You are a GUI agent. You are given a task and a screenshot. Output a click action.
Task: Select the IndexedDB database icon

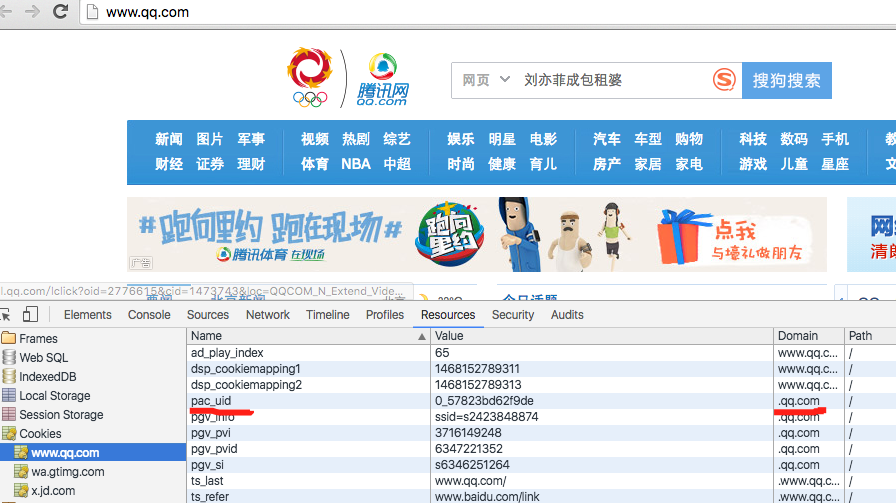click(x=9, y=376)
